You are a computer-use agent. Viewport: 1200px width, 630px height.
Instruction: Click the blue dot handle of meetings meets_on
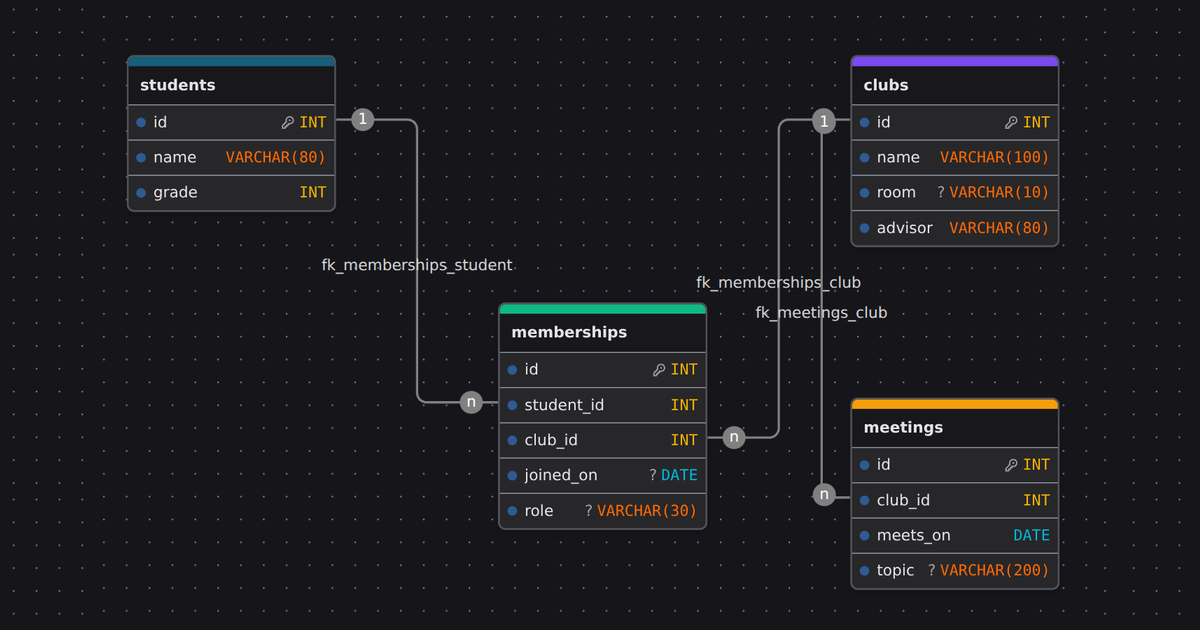pyautogui.click(x=865, y=535)
